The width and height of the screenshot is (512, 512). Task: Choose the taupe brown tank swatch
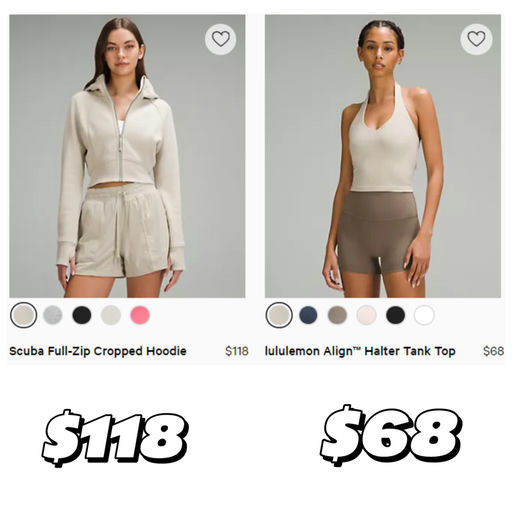pyautogui.click(x=337, y=315)
